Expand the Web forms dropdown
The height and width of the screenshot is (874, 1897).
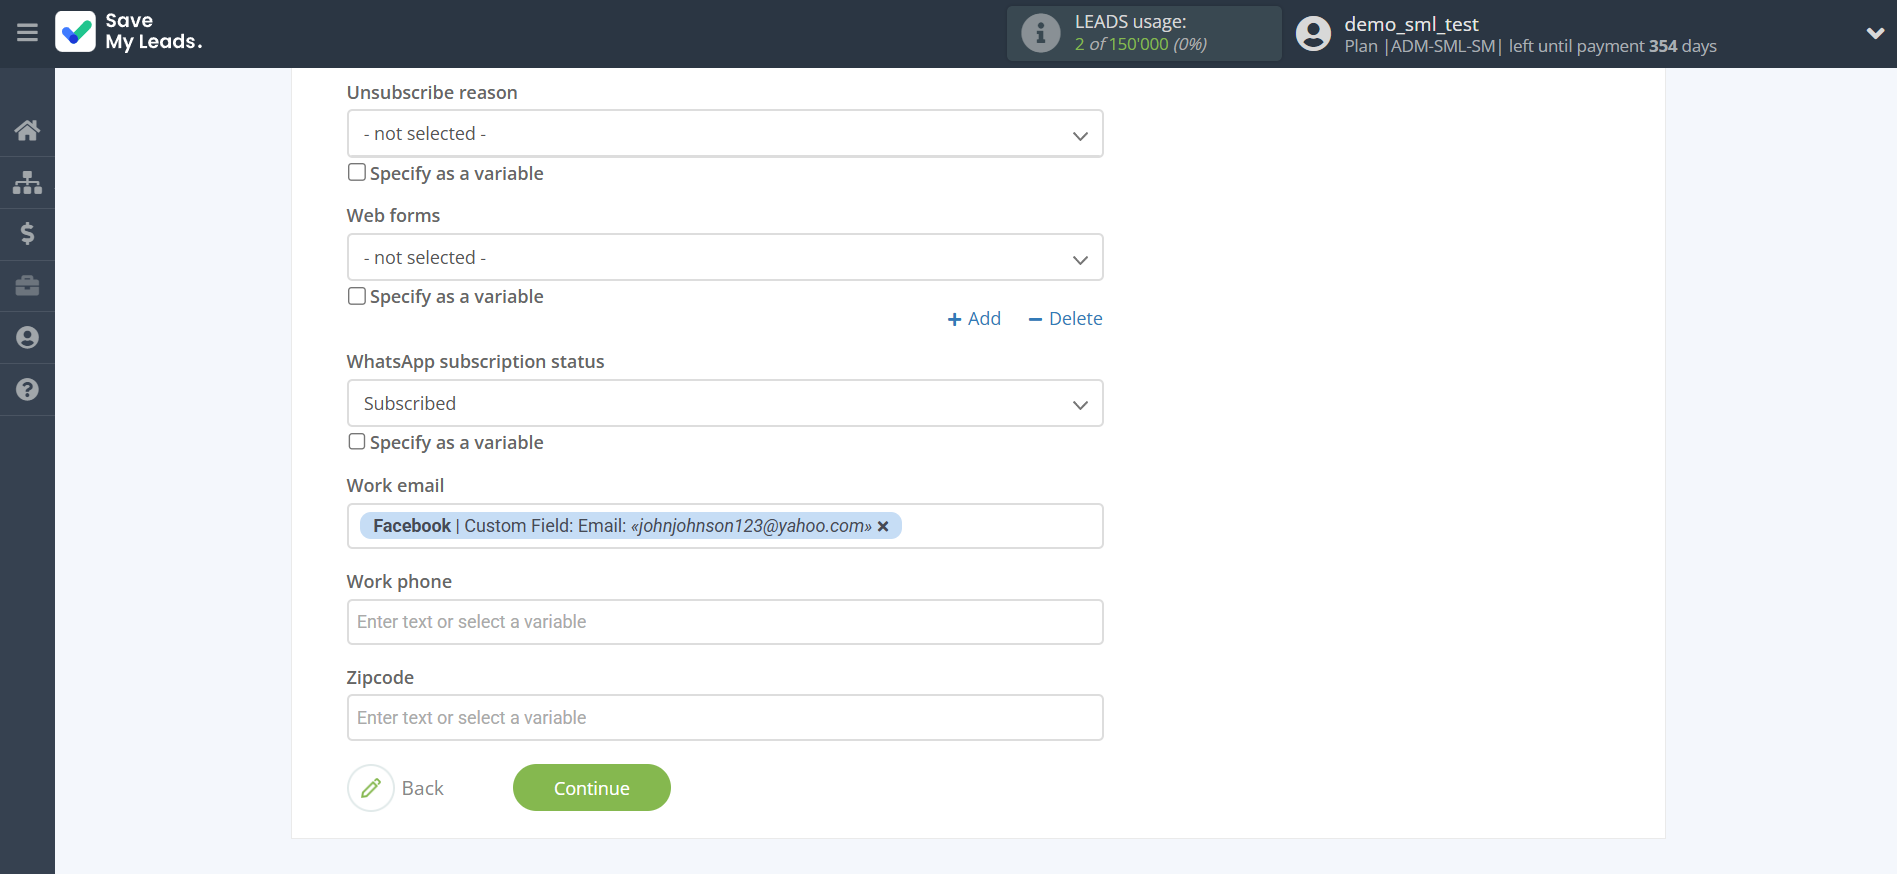click(724, 258)
